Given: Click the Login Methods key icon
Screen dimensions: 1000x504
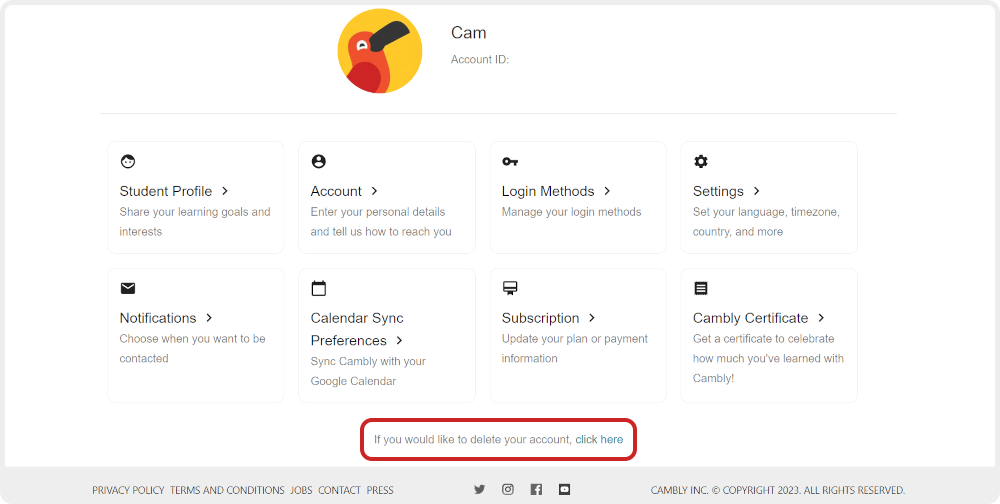Looking at the screenshot, I should [x=510, y=161].
